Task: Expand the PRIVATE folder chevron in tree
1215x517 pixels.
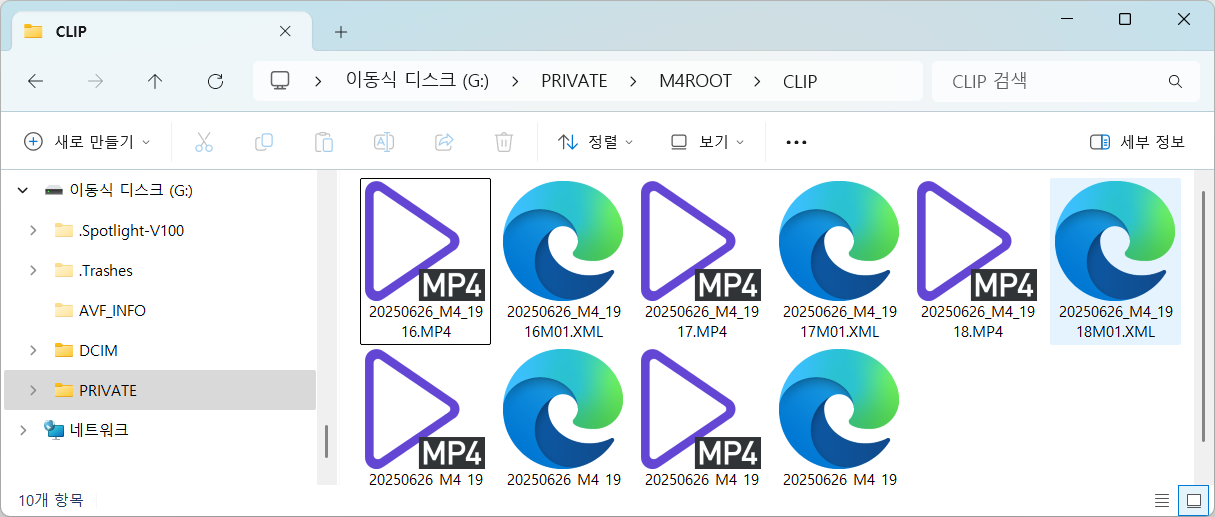Action: click(x=33, y=390)
